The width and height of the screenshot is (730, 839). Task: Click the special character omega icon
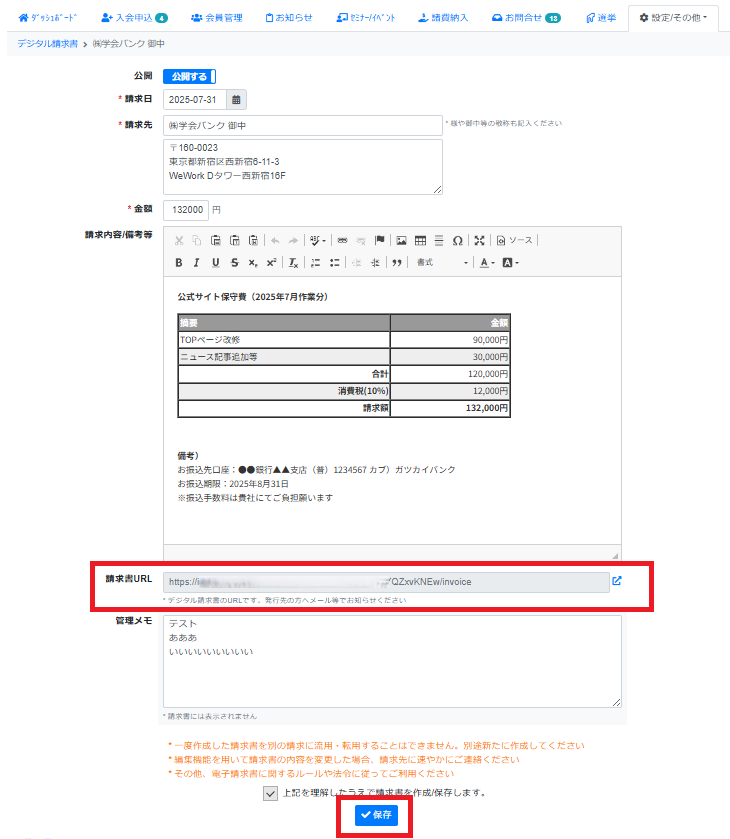pos(457,240)
